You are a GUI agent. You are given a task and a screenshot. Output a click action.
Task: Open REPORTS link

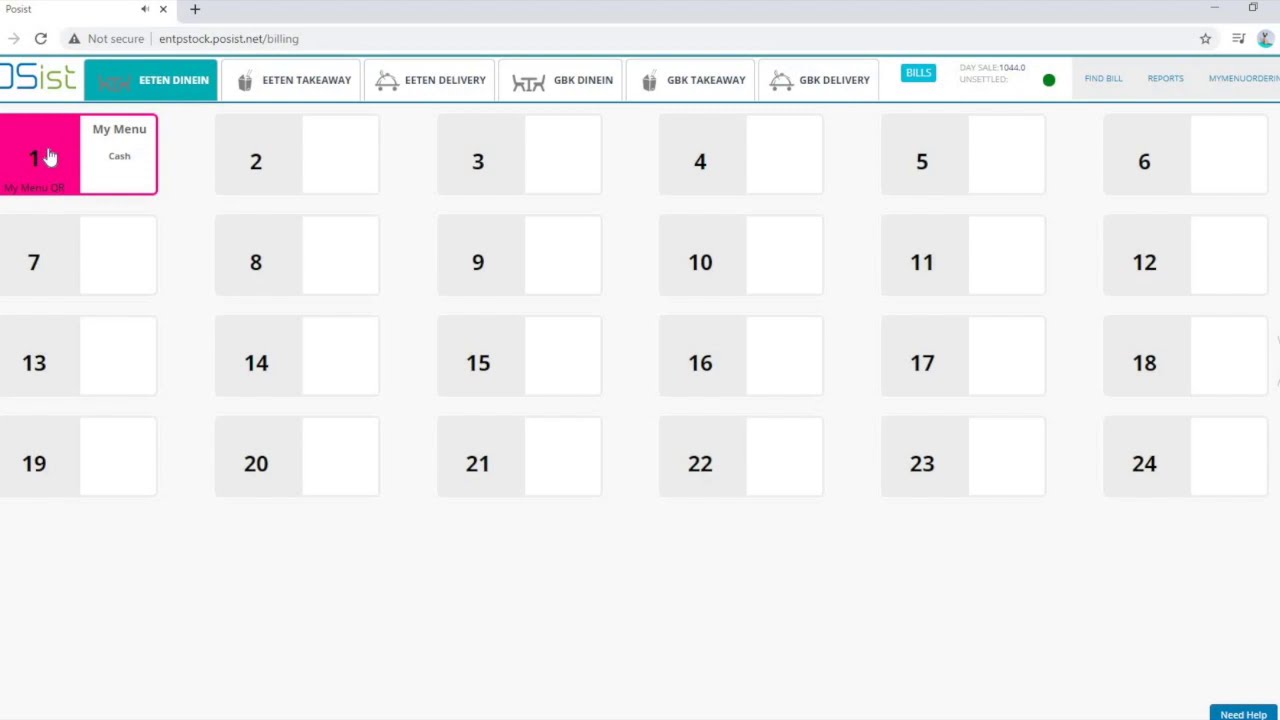[1165, 78]
